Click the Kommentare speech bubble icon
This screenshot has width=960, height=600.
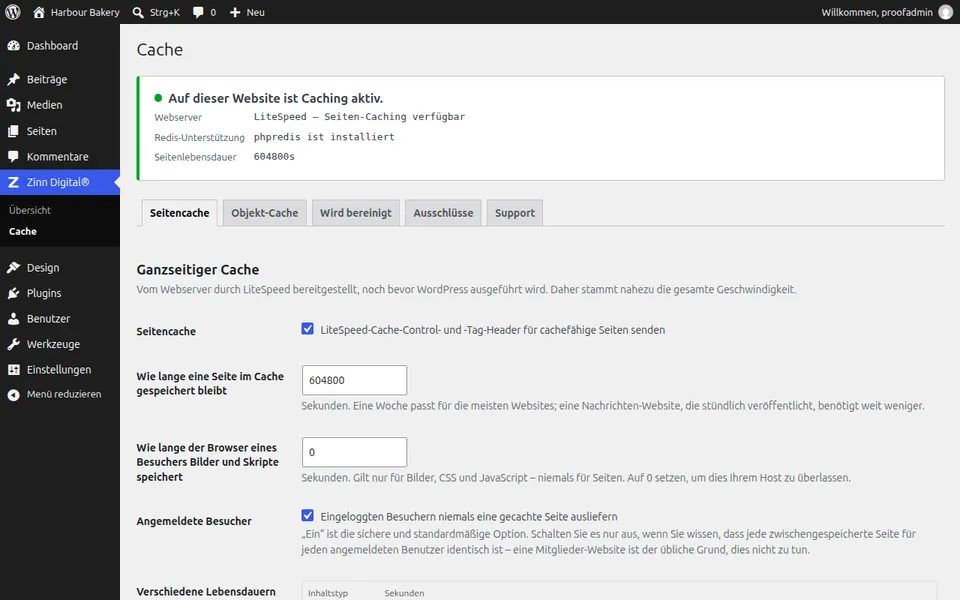tap(13, 157)
